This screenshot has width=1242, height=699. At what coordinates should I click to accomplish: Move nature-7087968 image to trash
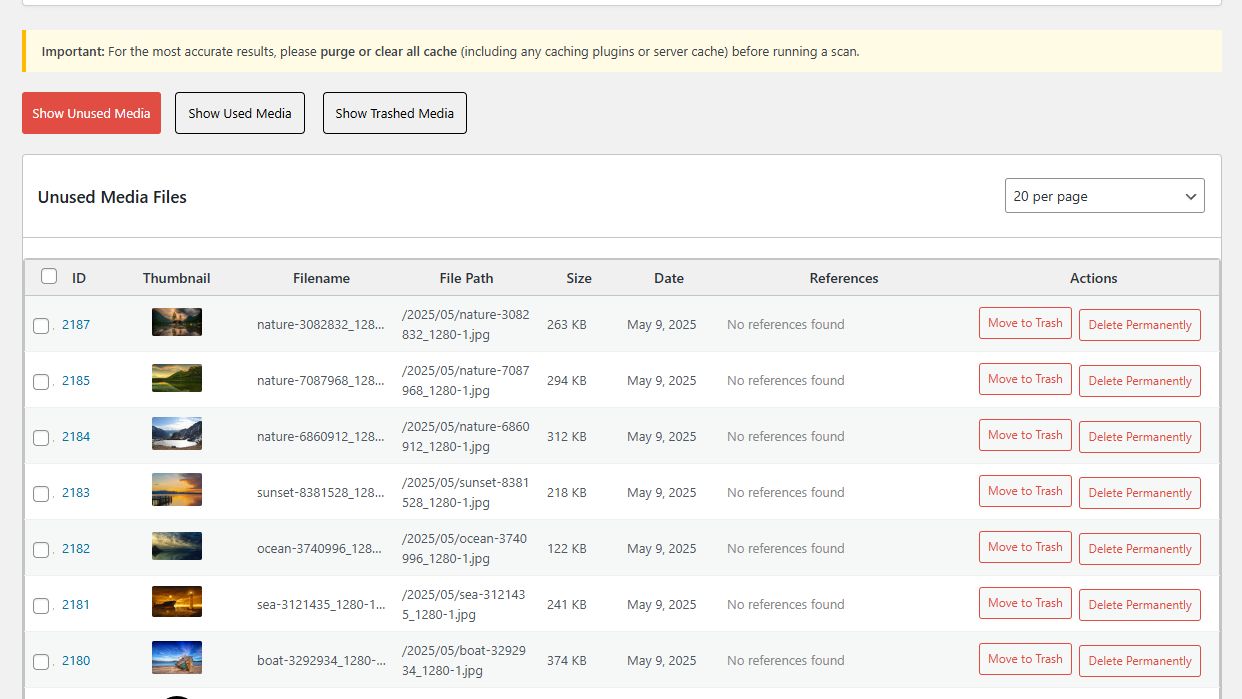point(1025,379)
